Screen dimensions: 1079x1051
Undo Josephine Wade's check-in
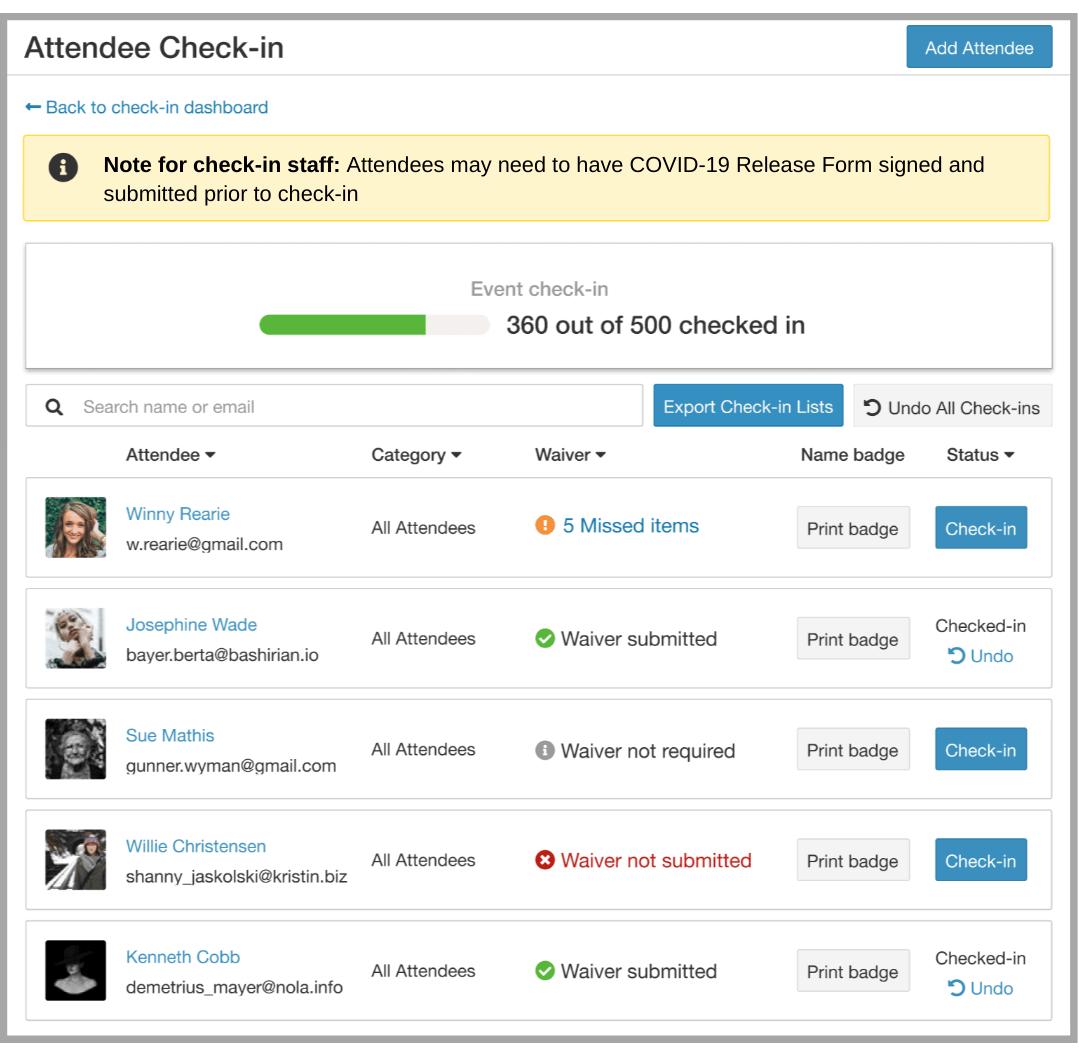(x=981, y=656)
